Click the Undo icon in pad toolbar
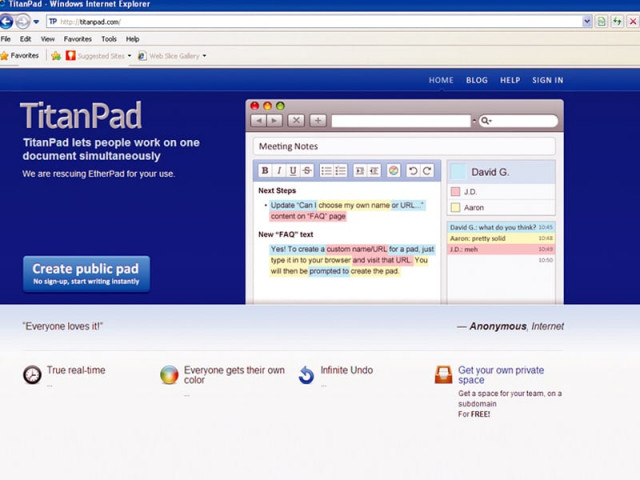The image size is (640, 480). [x=413, y=171]
